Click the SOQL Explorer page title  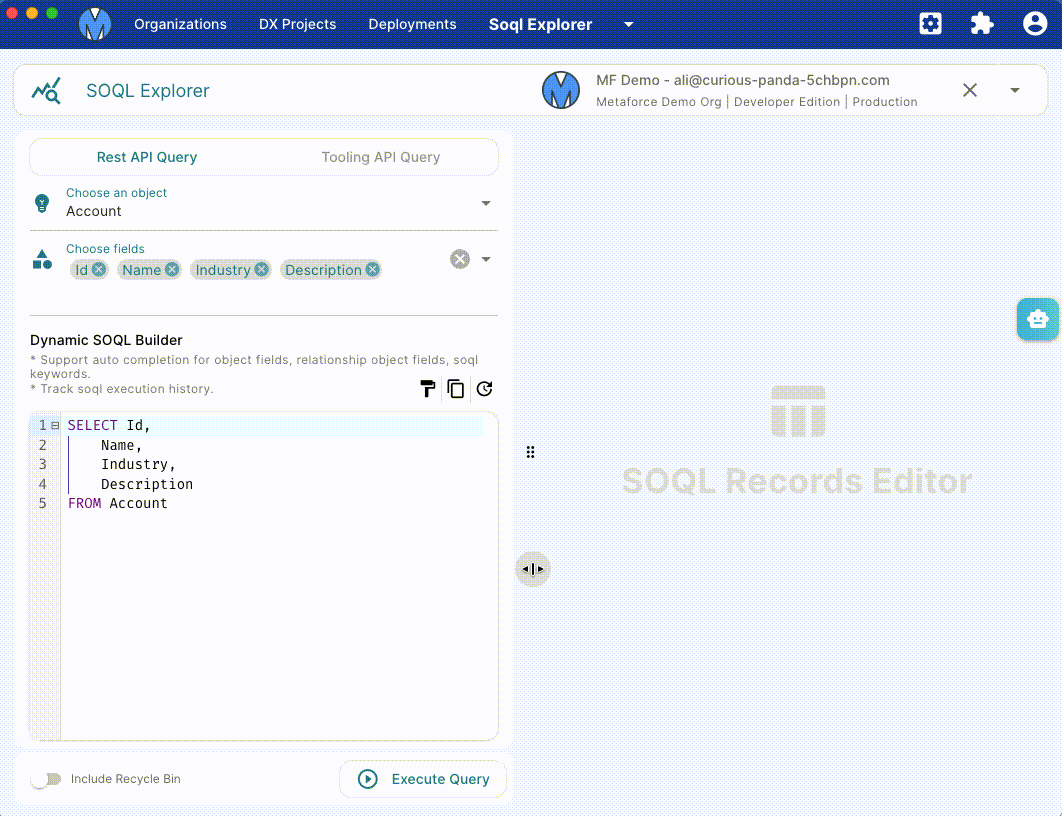148,91
